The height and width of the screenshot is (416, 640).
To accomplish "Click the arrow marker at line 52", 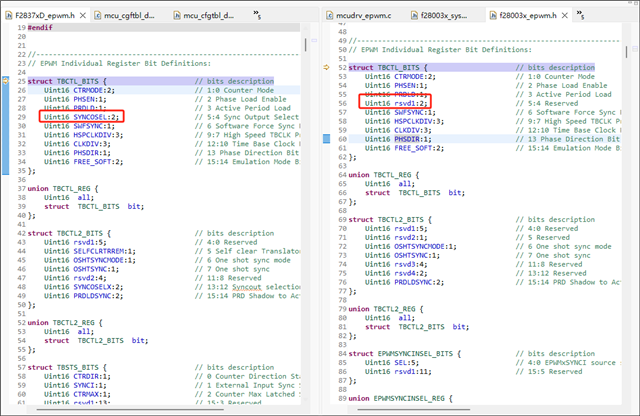I will coord(326,67).
